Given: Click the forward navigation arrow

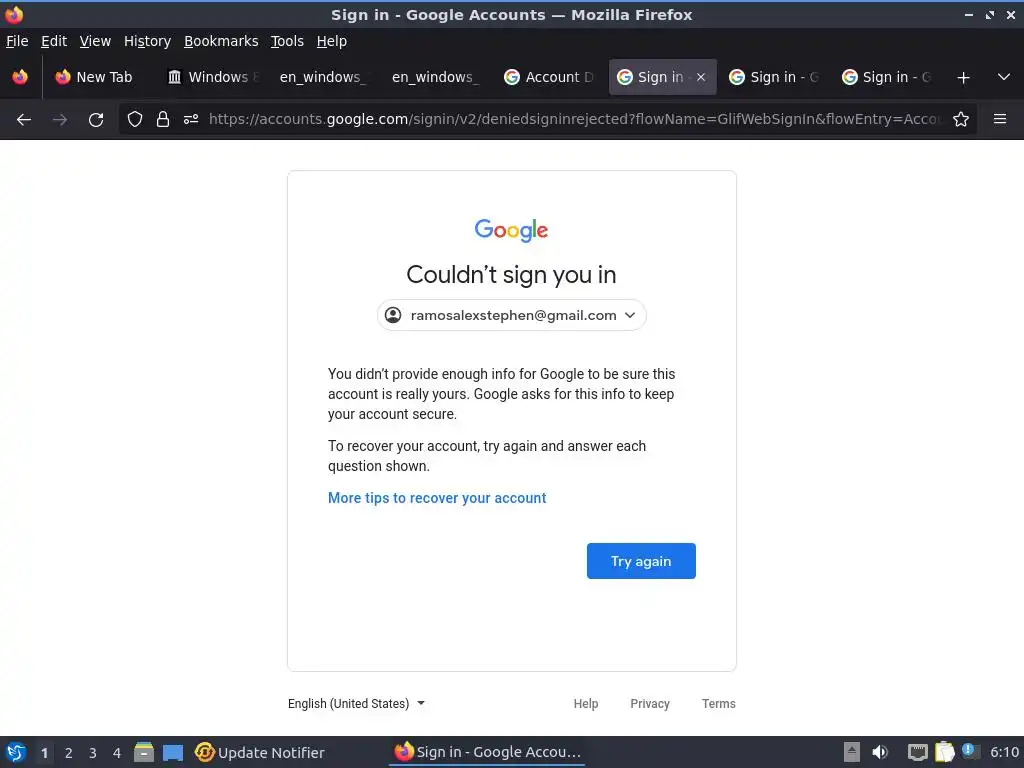Looking at the screenshot, I should 60,120.
